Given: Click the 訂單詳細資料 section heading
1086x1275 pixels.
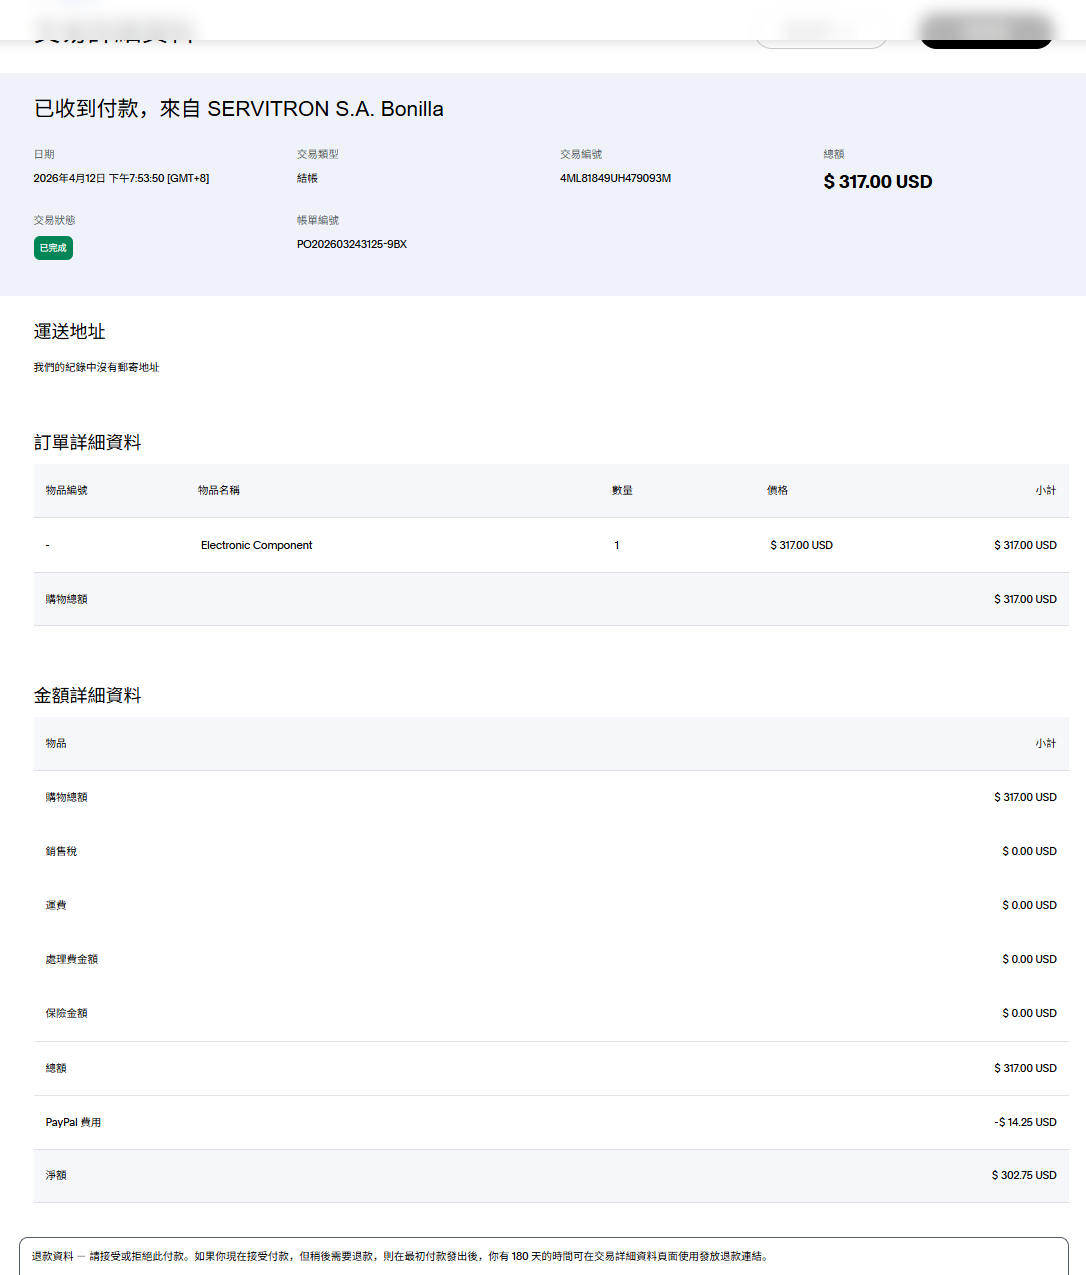Looking at the screenshot, I should 87,443.
